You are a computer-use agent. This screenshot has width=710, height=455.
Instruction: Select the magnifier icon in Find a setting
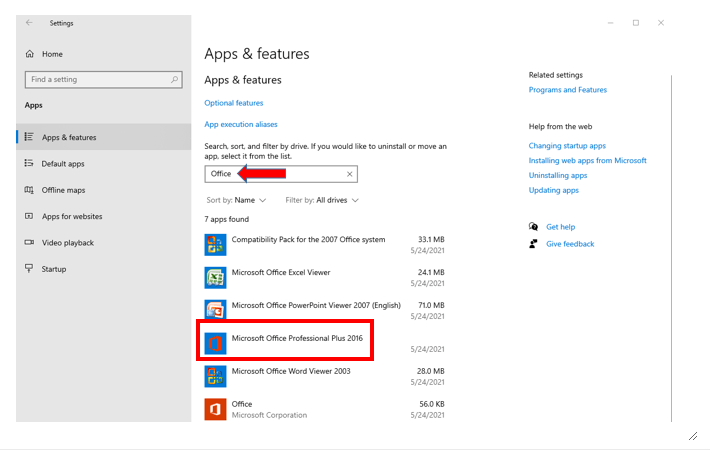pyautogui.click(x=174, y=80)
